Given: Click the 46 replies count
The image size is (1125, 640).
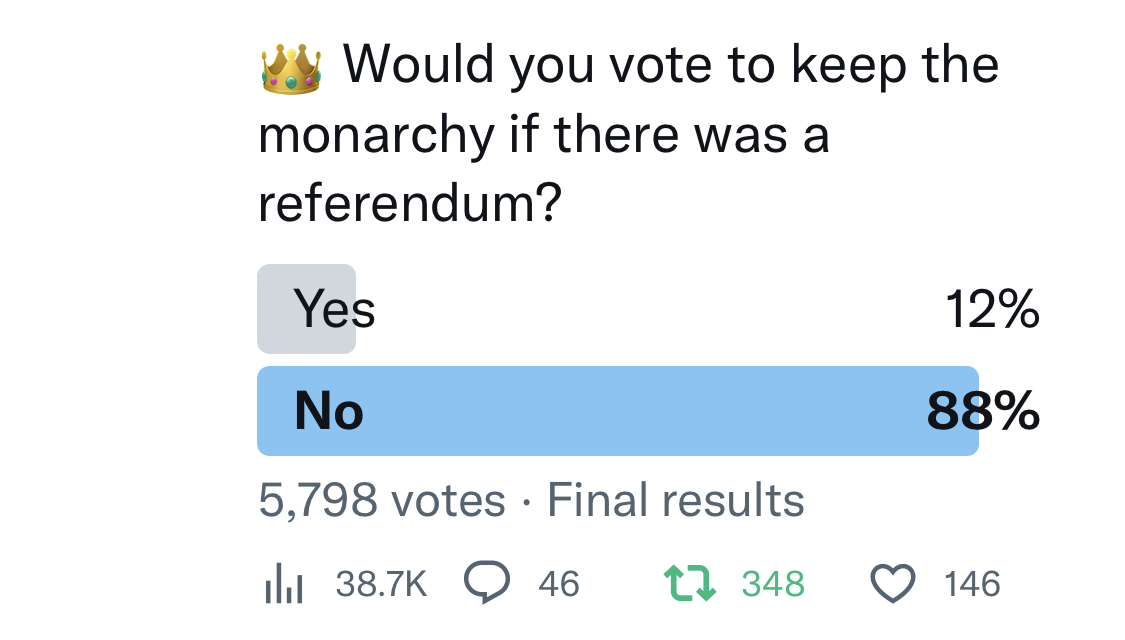Looking at the screenshot, I should pos(558,583).
